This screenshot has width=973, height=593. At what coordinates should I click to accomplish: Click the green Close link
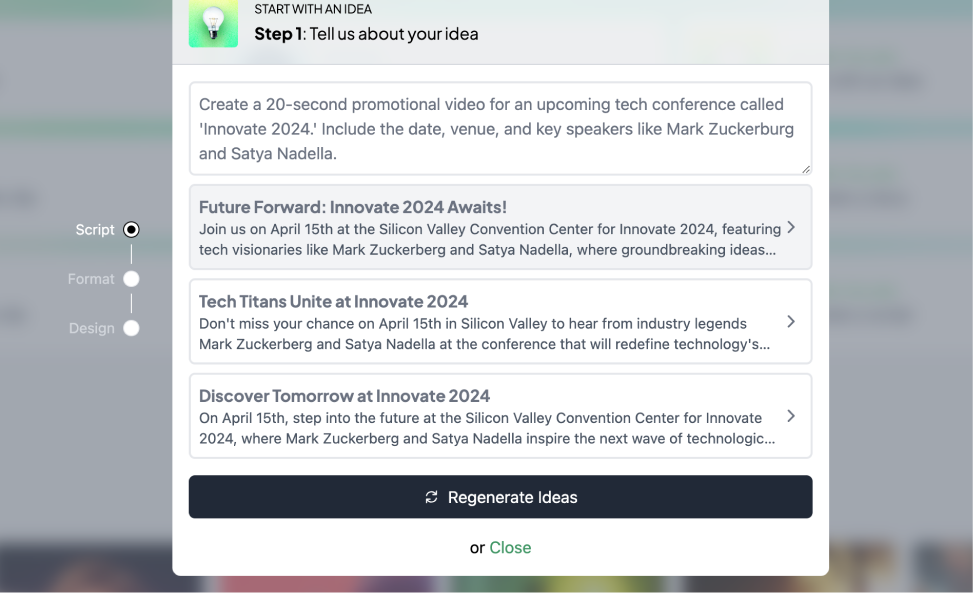510,548
